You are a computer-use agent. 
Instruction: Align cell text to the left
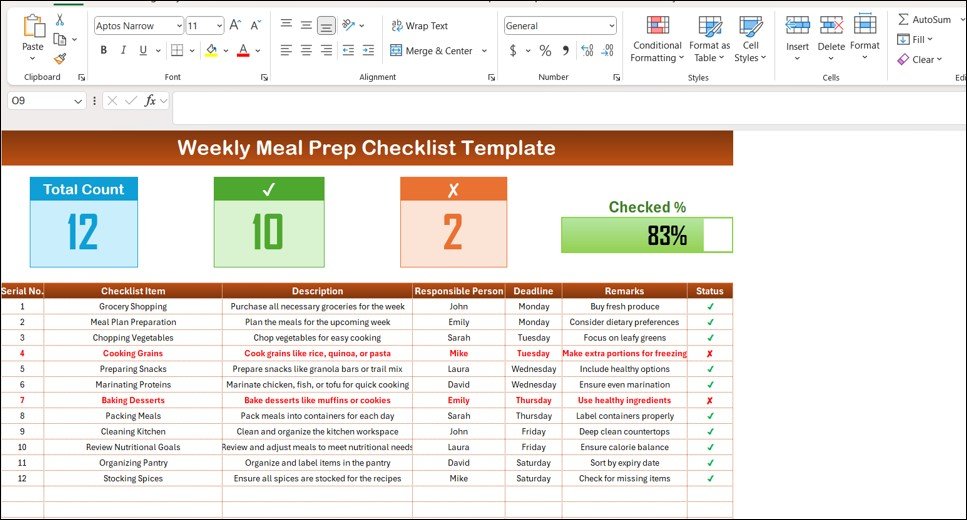(x=286, y=51)
